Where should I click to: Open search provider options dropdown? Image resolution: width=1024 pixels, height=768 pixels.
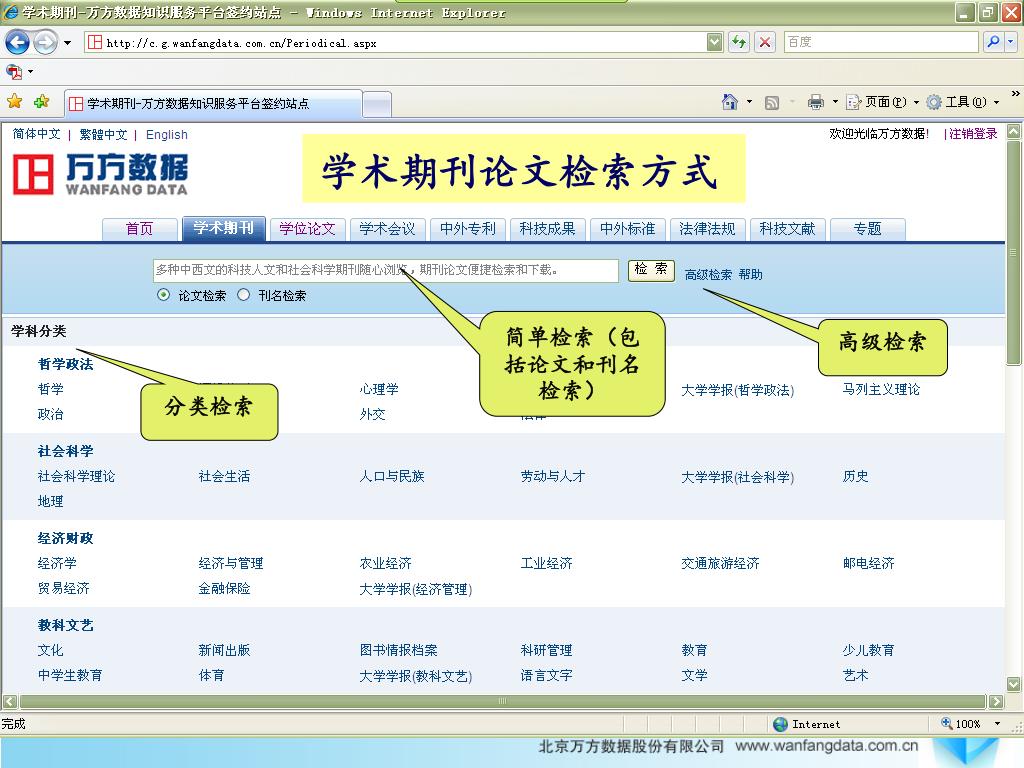(x=1011, y=42)
